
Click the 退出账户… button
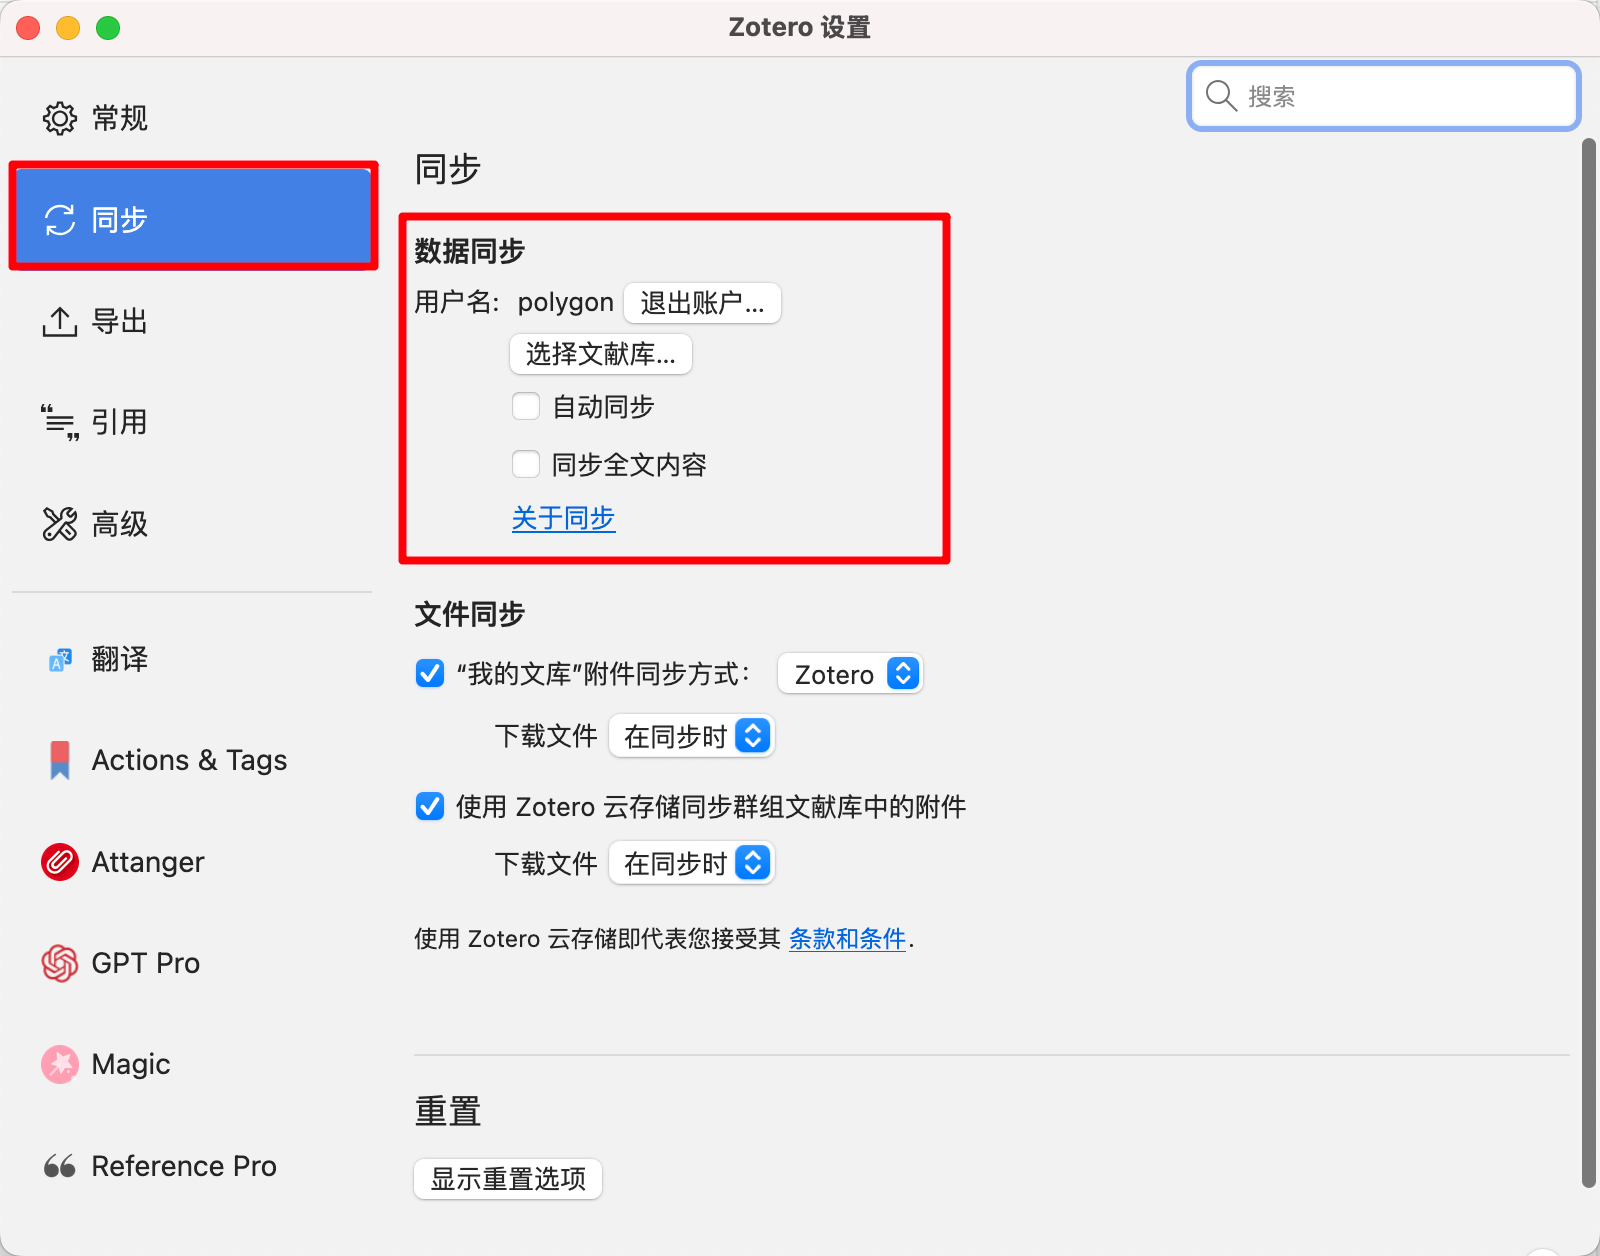point(702,303)
